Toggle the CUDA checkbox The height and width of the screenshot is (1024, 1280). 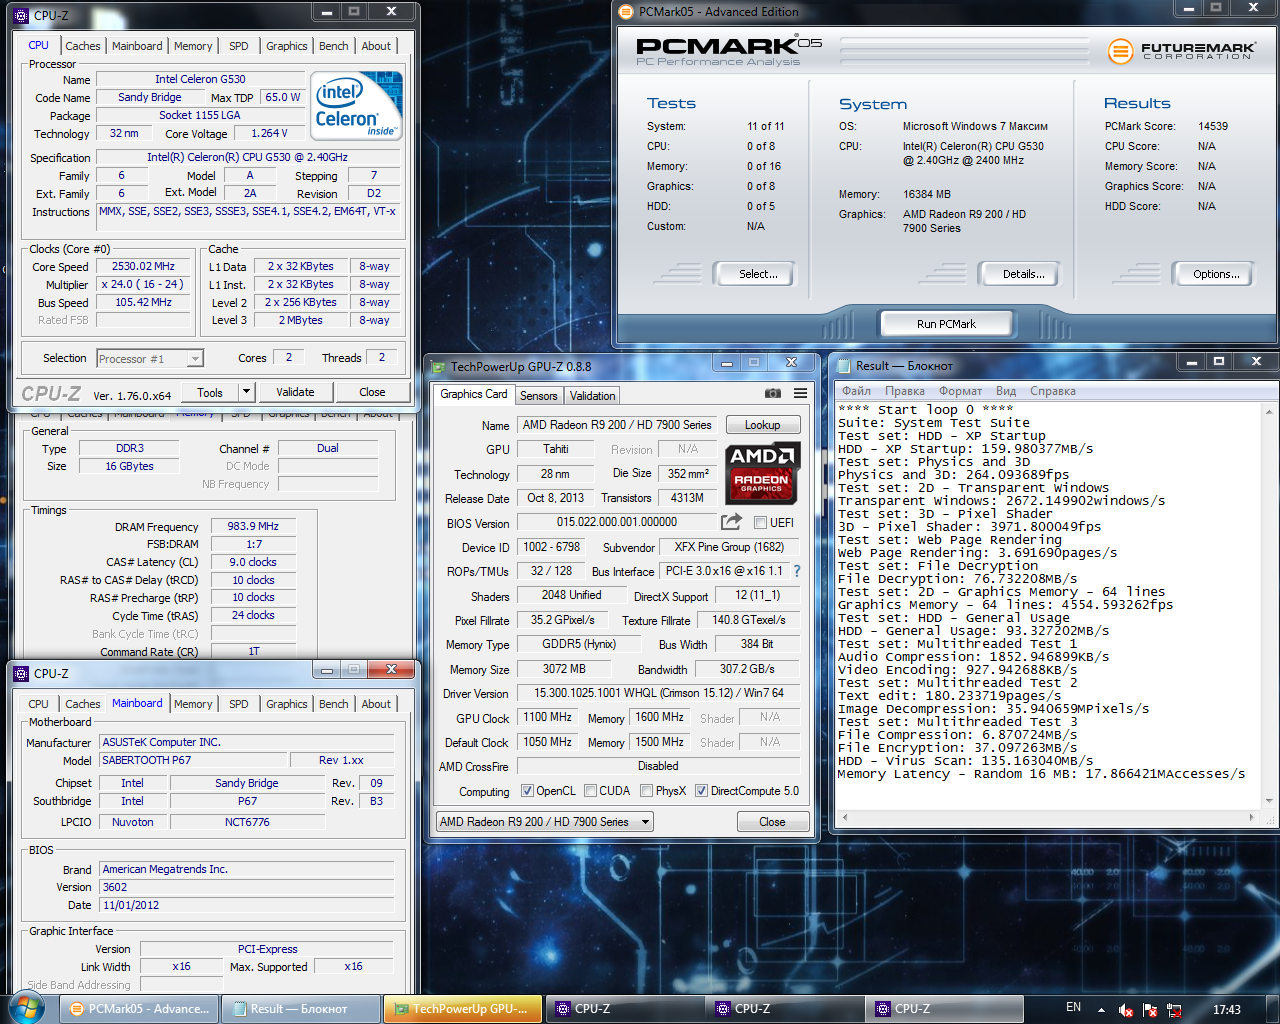[x=590, y=791]
